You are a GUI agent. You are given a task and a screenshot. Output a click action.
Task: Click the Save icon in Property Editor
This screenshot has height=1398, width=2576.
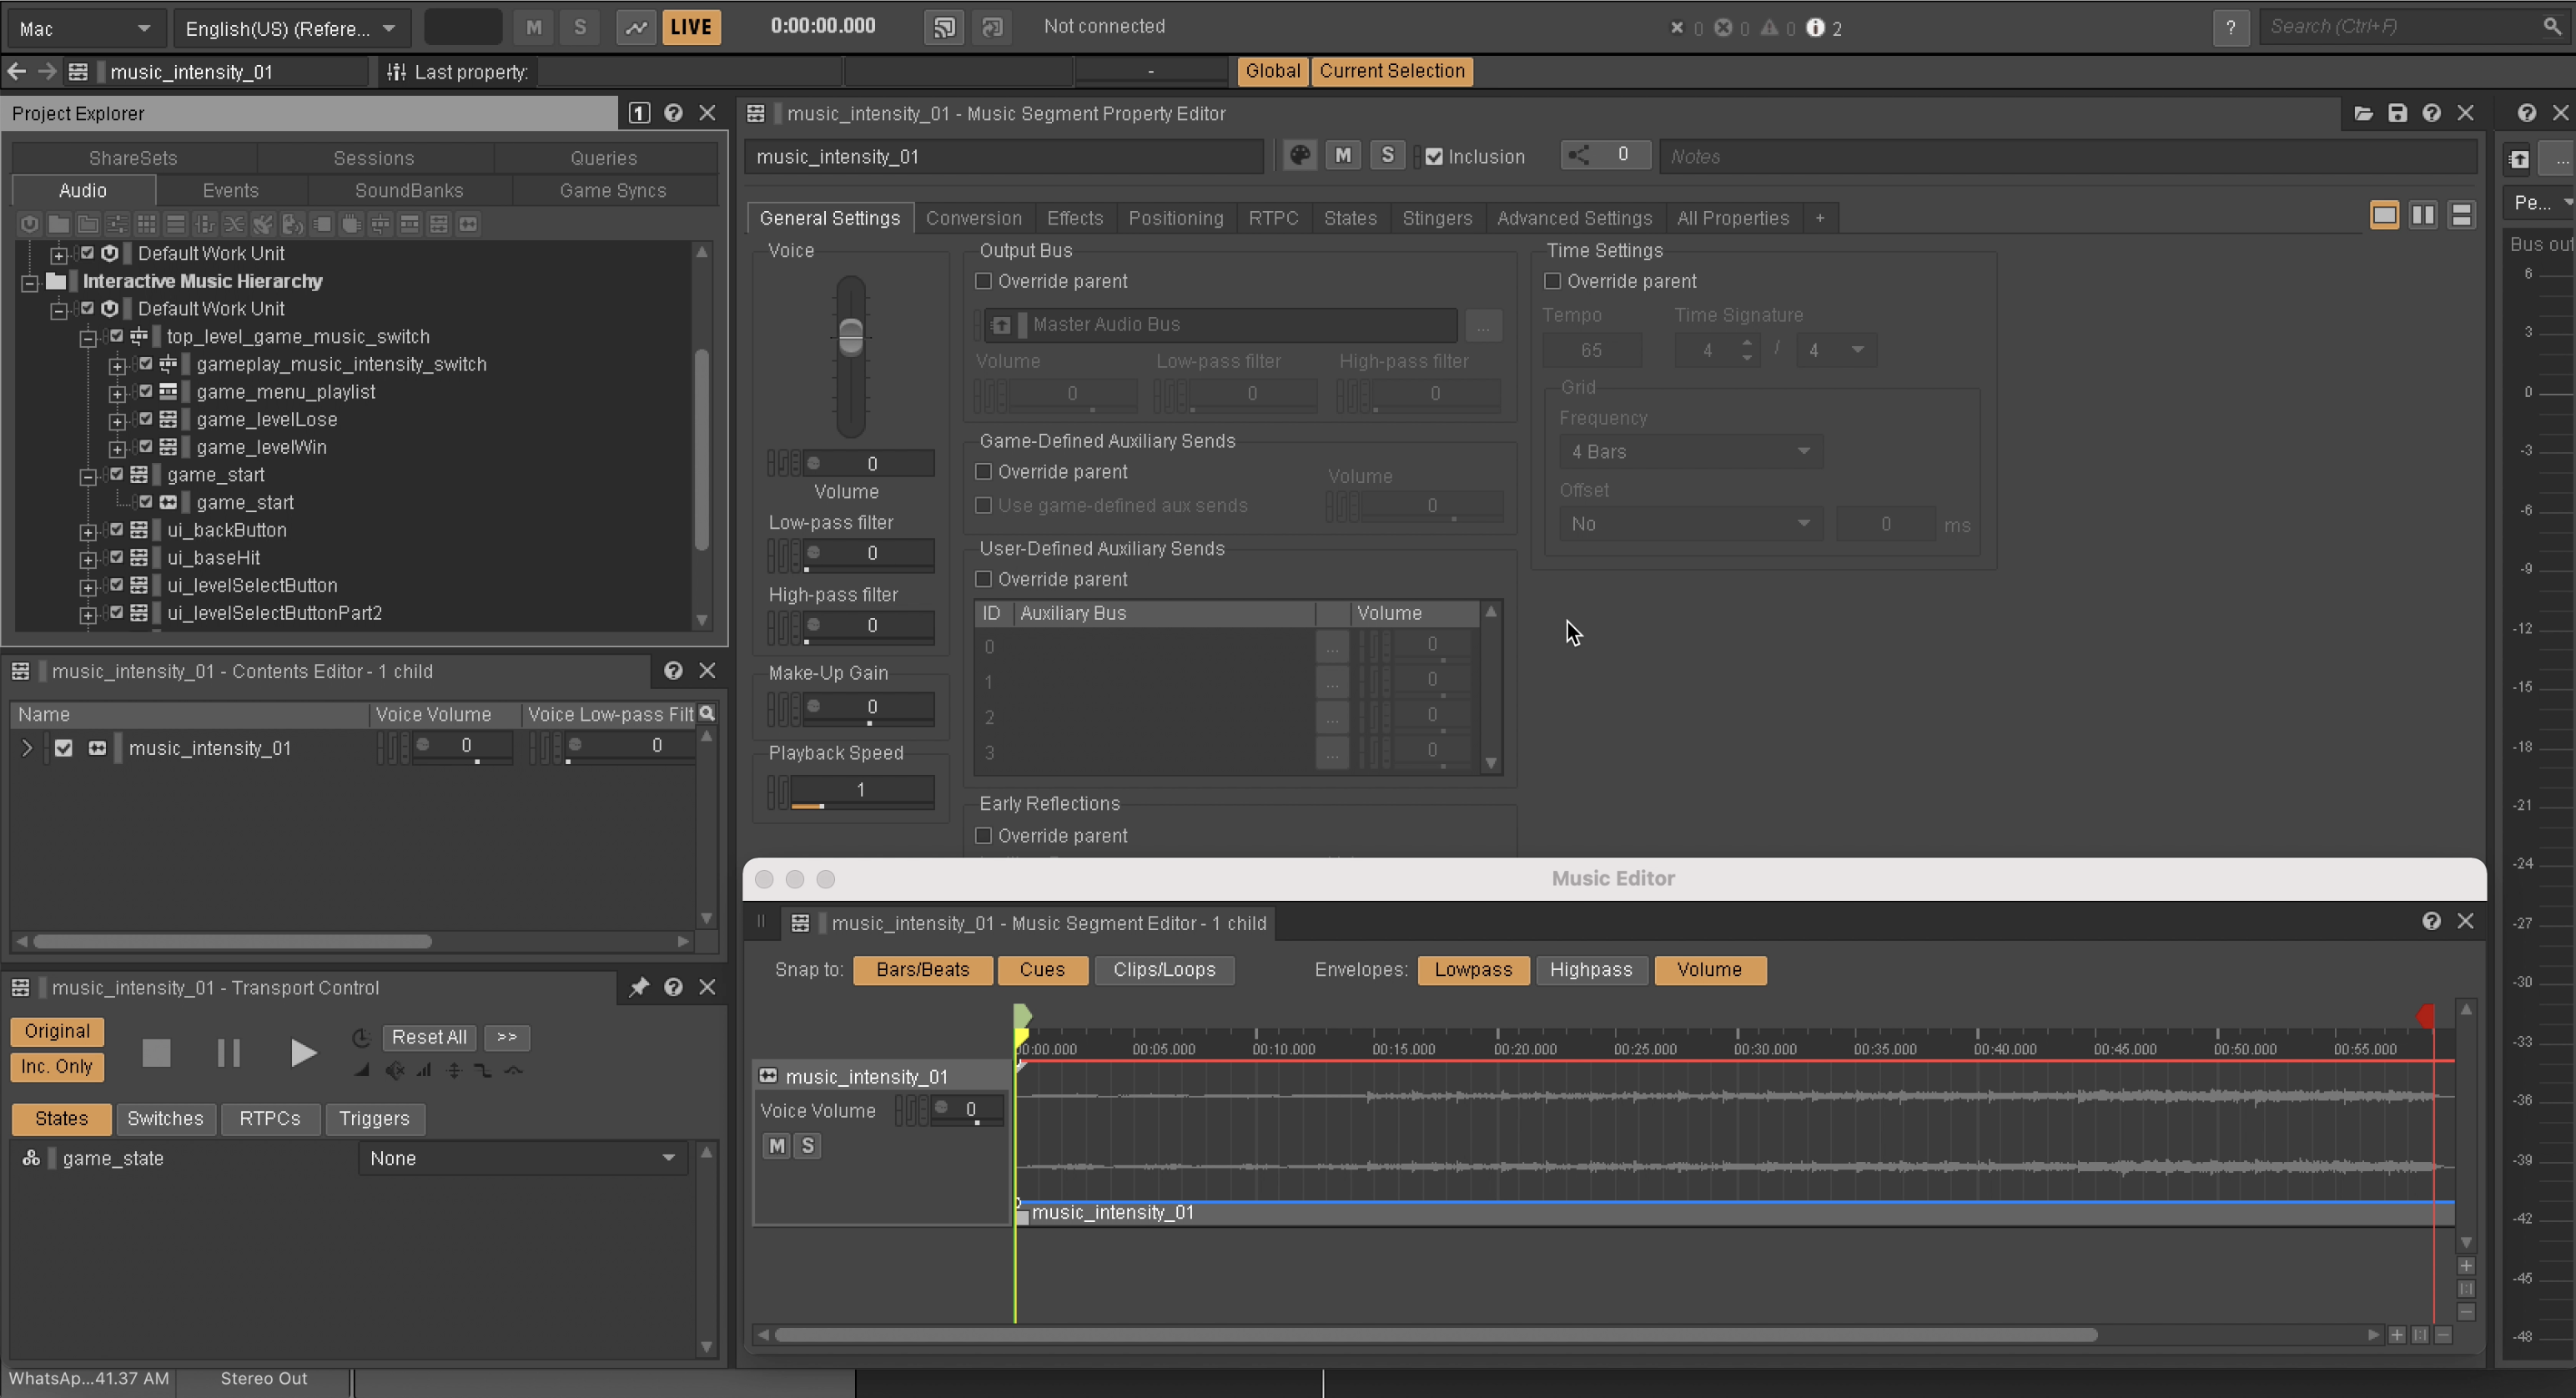[2397, 113]
